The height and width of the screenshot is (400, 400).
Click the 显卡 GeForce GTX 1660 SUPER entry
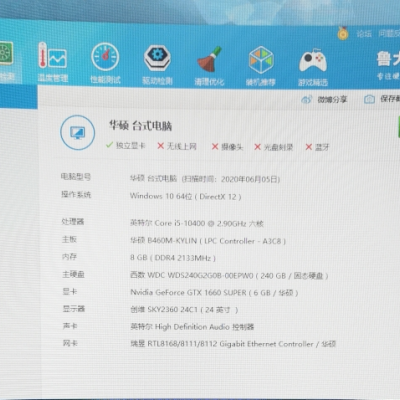click(x=214, y=293)
